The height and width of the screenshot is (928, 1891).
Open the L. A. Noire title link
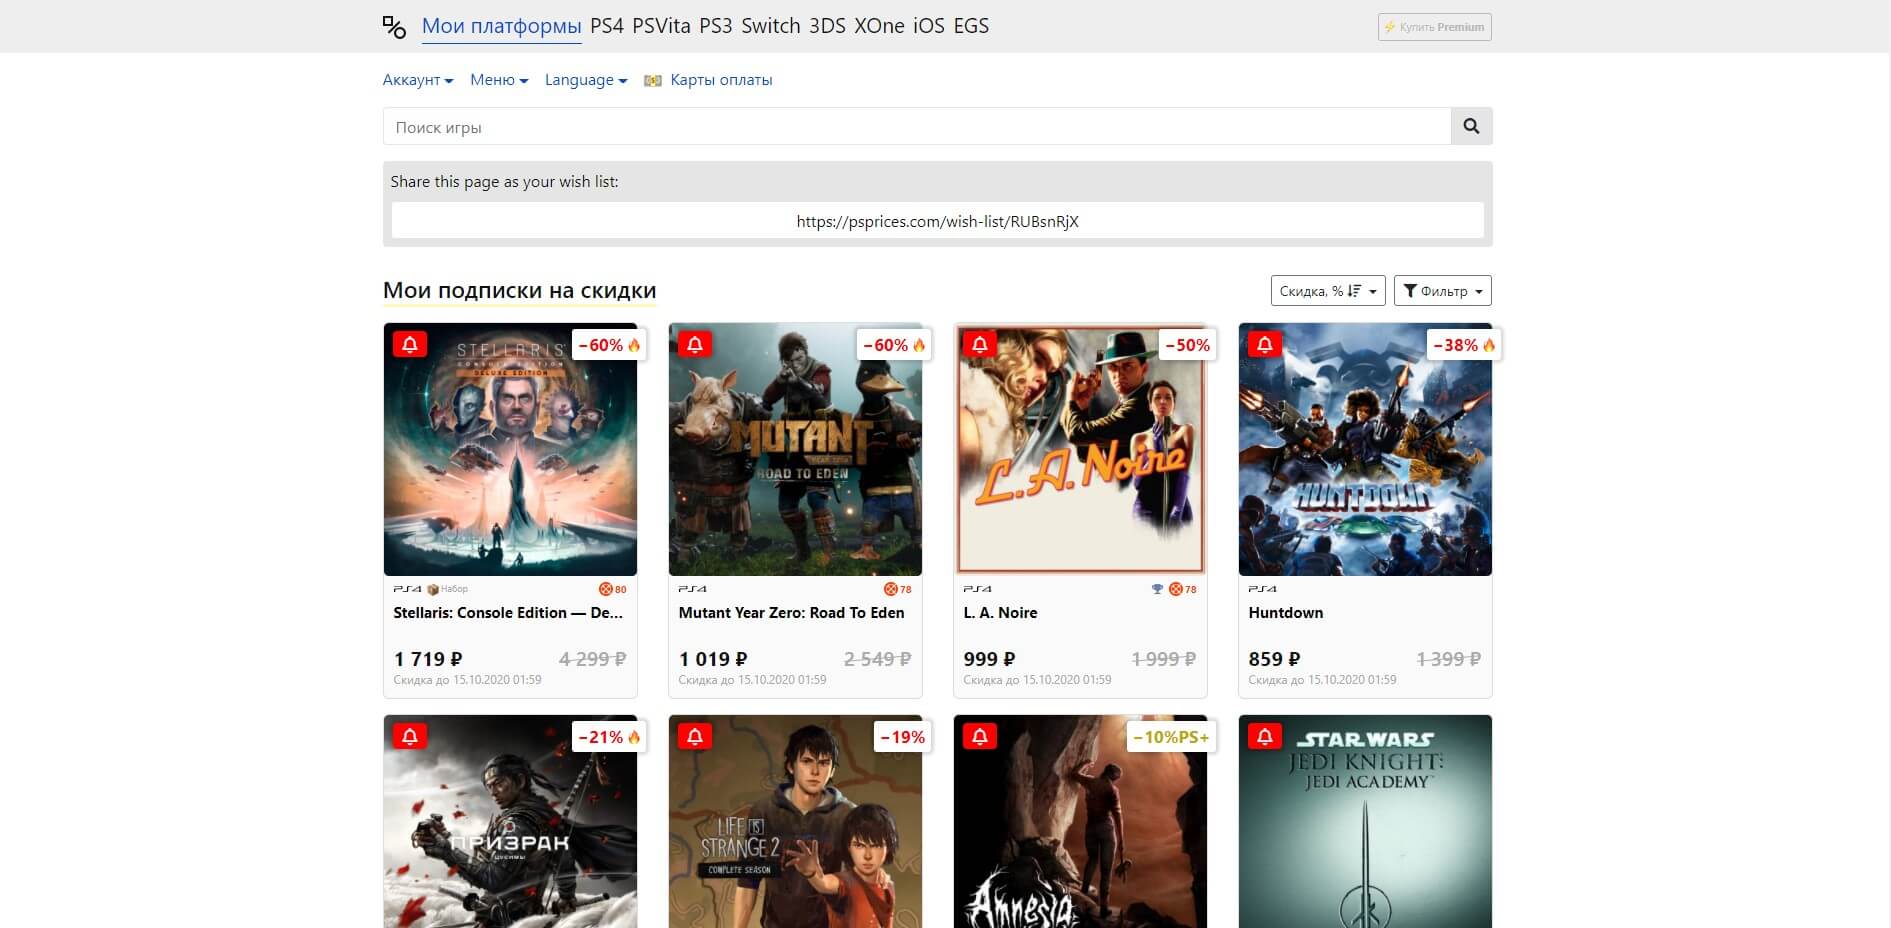pyautogui.click(x=1001, y=613)
